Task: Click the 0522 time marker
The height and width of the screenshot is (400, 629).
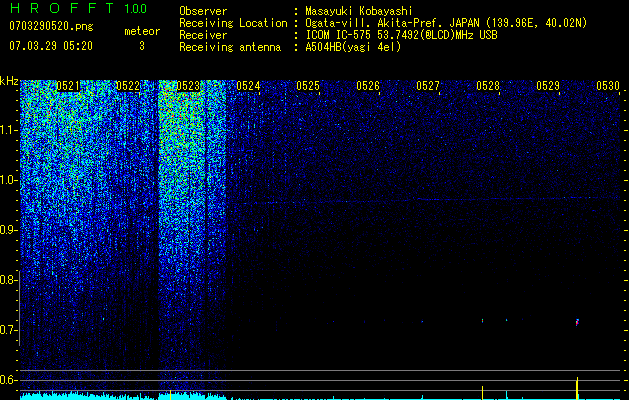Action: [128, 86]
